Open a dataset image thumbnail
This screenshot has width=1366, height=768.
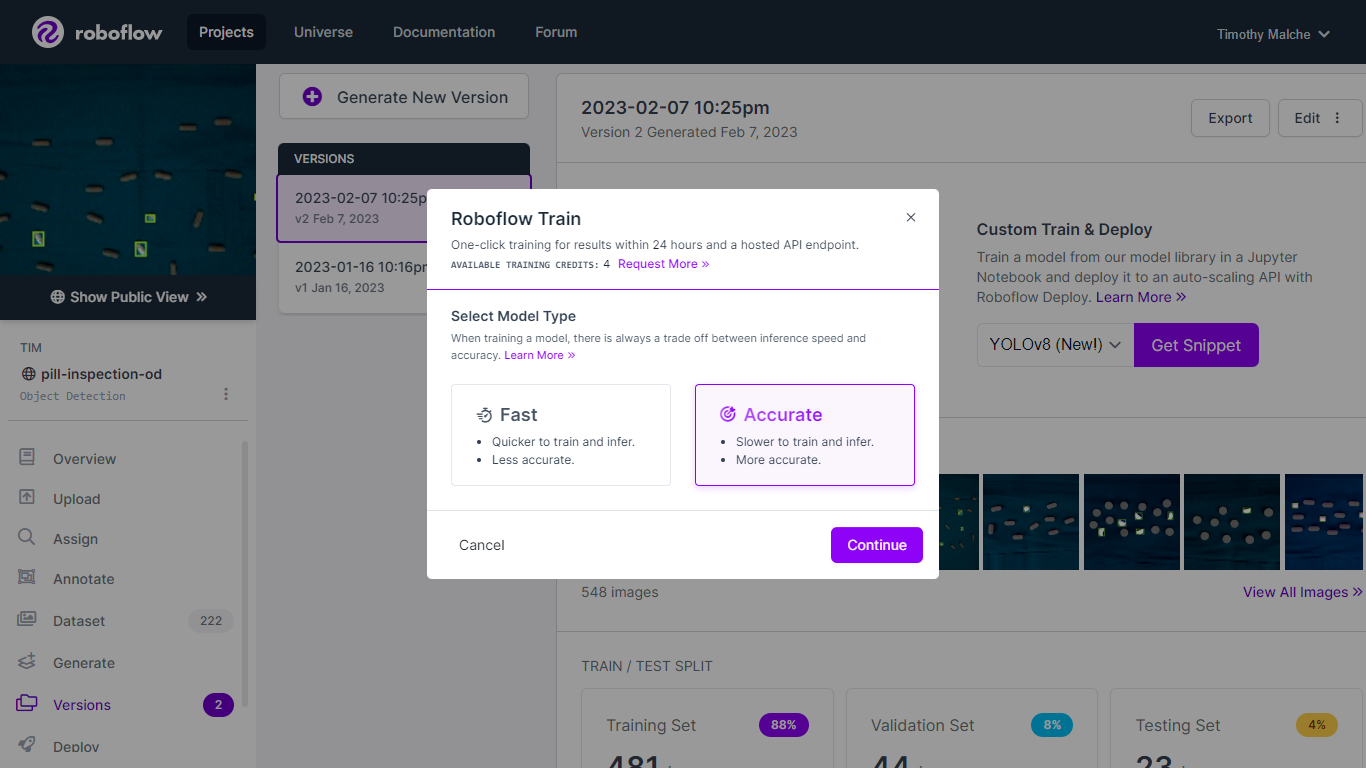[x=1131, y=521]
